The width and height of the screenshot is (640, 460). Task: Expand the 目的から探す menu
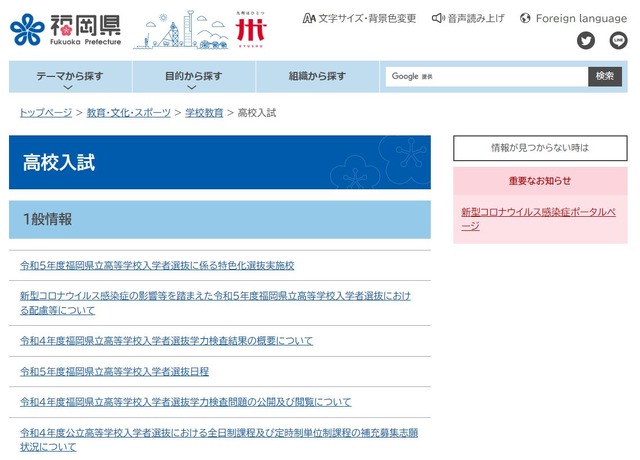point(194,77)
